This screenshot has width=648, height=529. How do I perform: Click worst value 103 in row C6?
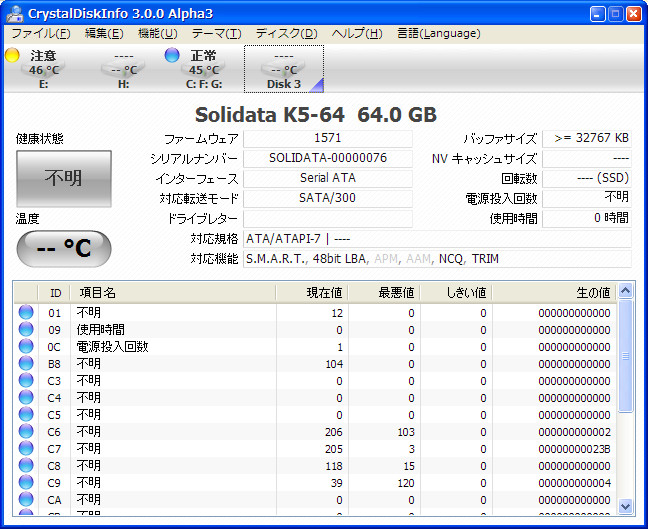coord(406,432)
